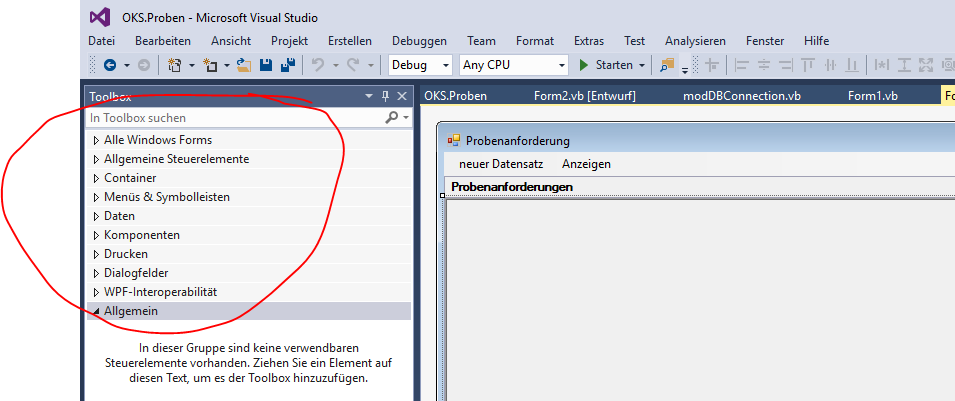Viewport: 955px width, 401px height.
Task: Click the Align Centers layout icon
Action: point(764,65)
